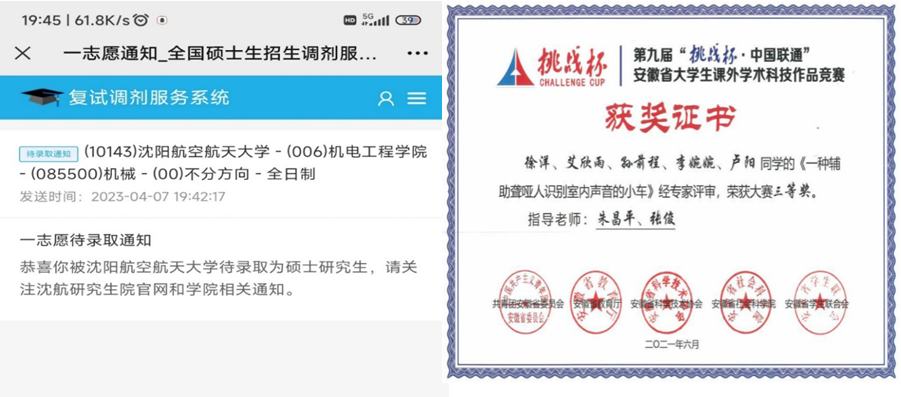Click the congratulation message text

click(218, 278)
